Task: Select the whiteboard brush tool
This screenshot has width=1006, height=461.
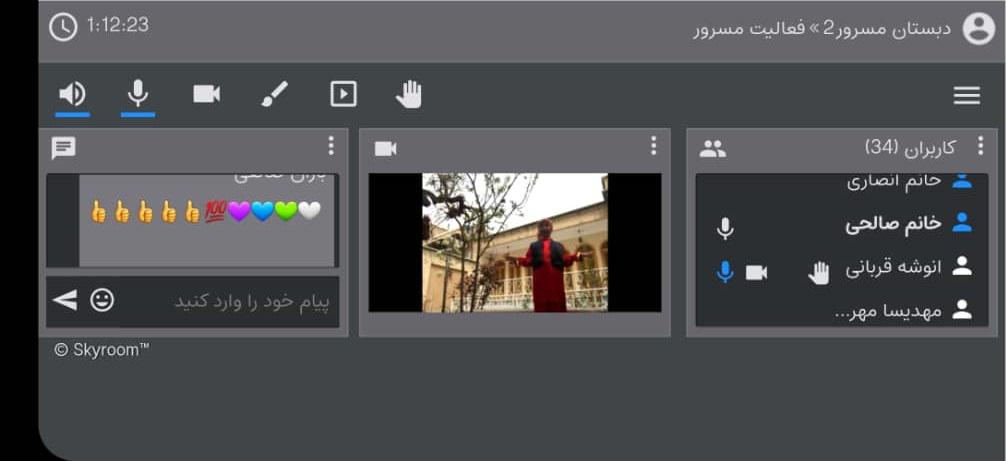Action: click(275, 95)
